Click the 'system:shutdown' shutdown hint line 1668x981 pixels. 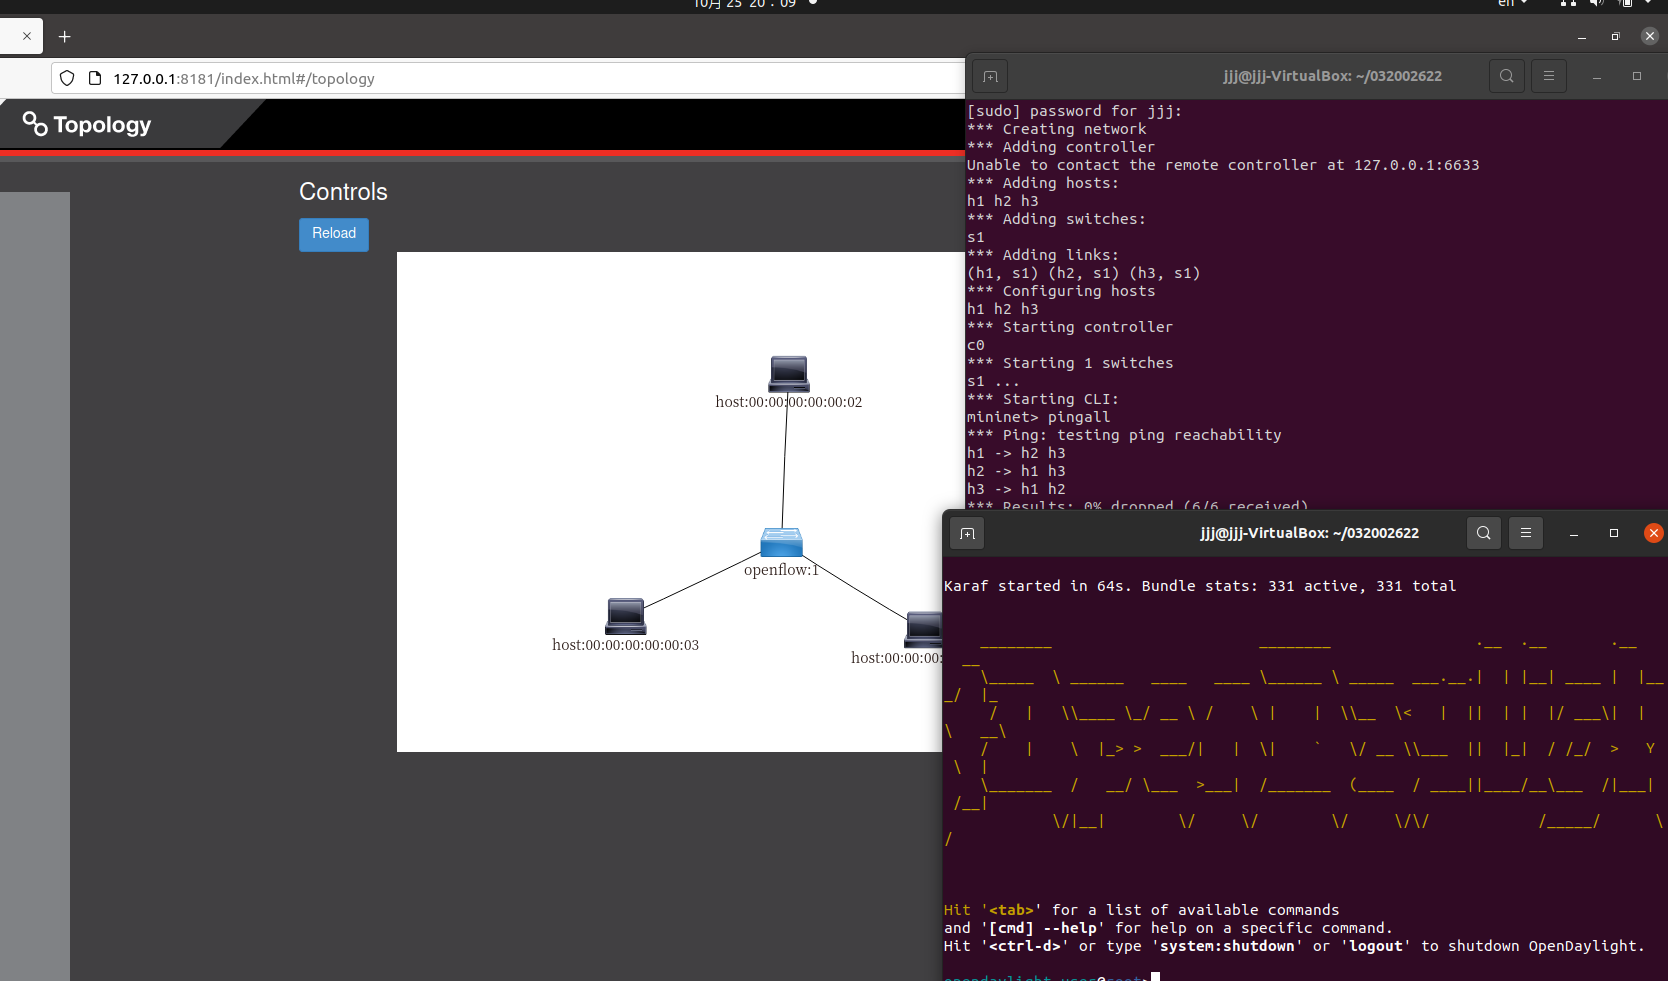click(x=1294, y=946)
